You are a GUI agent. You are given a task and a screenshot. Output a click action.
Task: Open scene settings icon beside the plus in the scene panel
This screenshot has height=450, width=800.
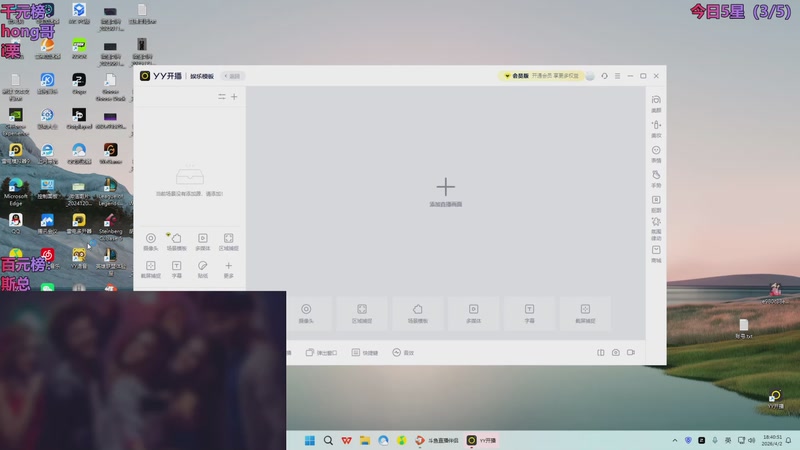[221, 96]
